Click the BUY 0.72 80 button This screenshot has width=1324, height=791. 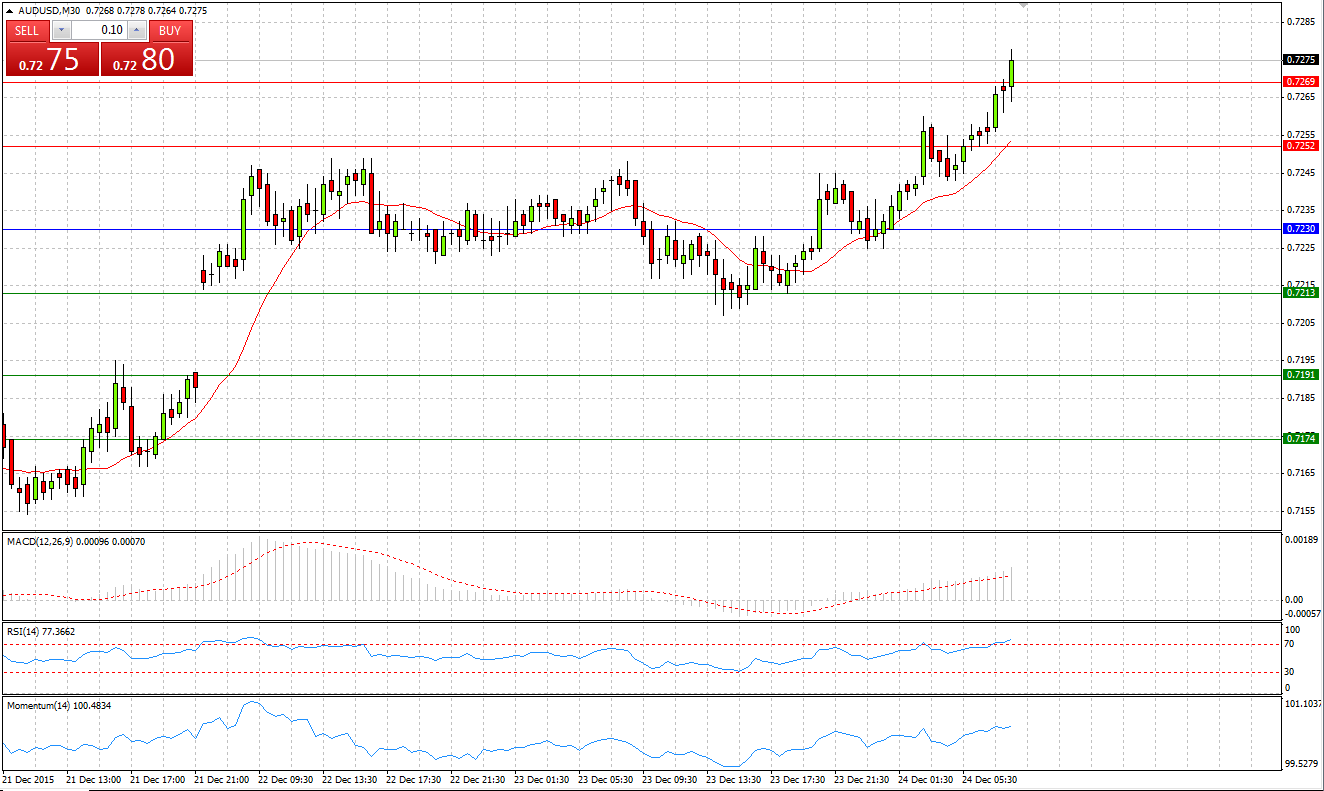(x=147, y=59)
